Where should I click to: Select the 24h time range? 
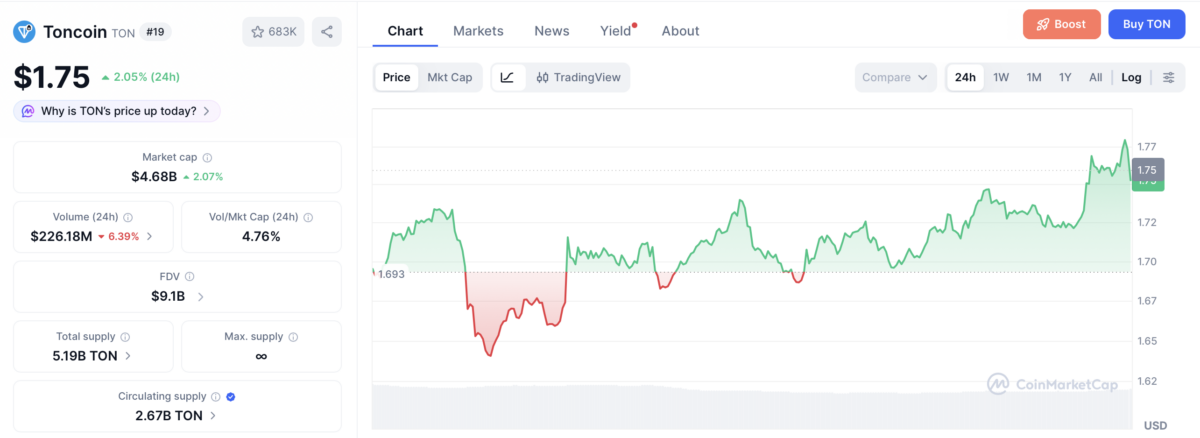click(965, 77)
